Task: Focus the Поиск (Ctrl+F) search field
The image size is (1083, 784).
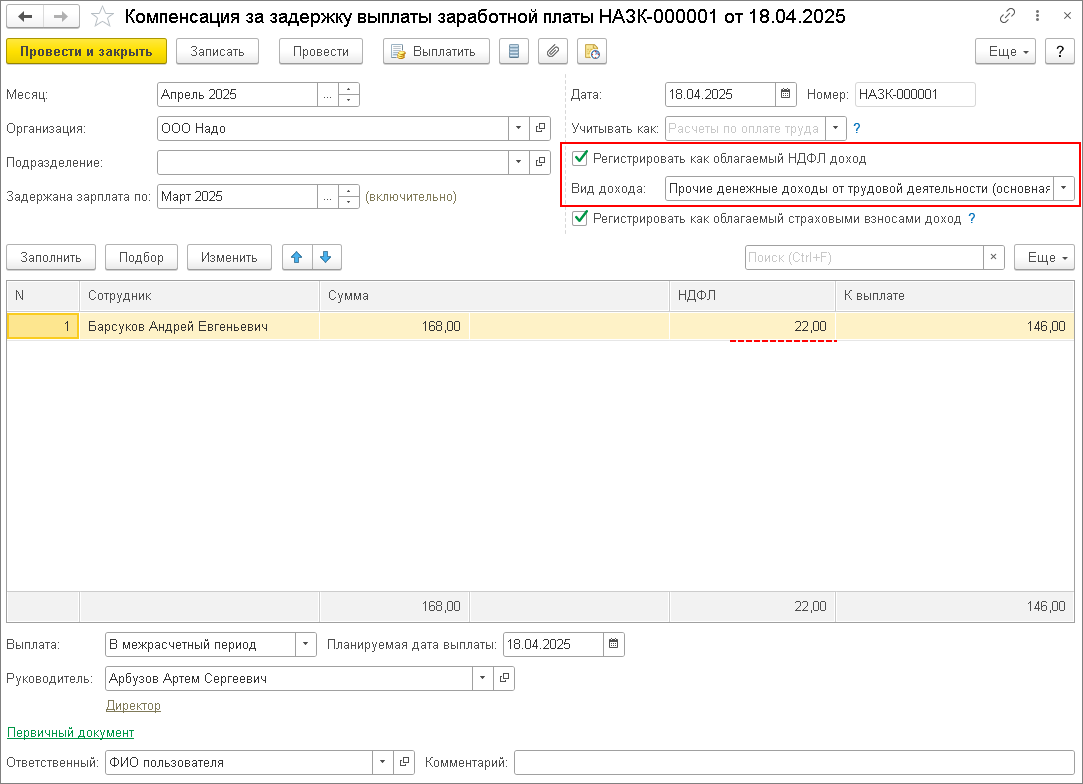Action: click(x=864, y=257)
